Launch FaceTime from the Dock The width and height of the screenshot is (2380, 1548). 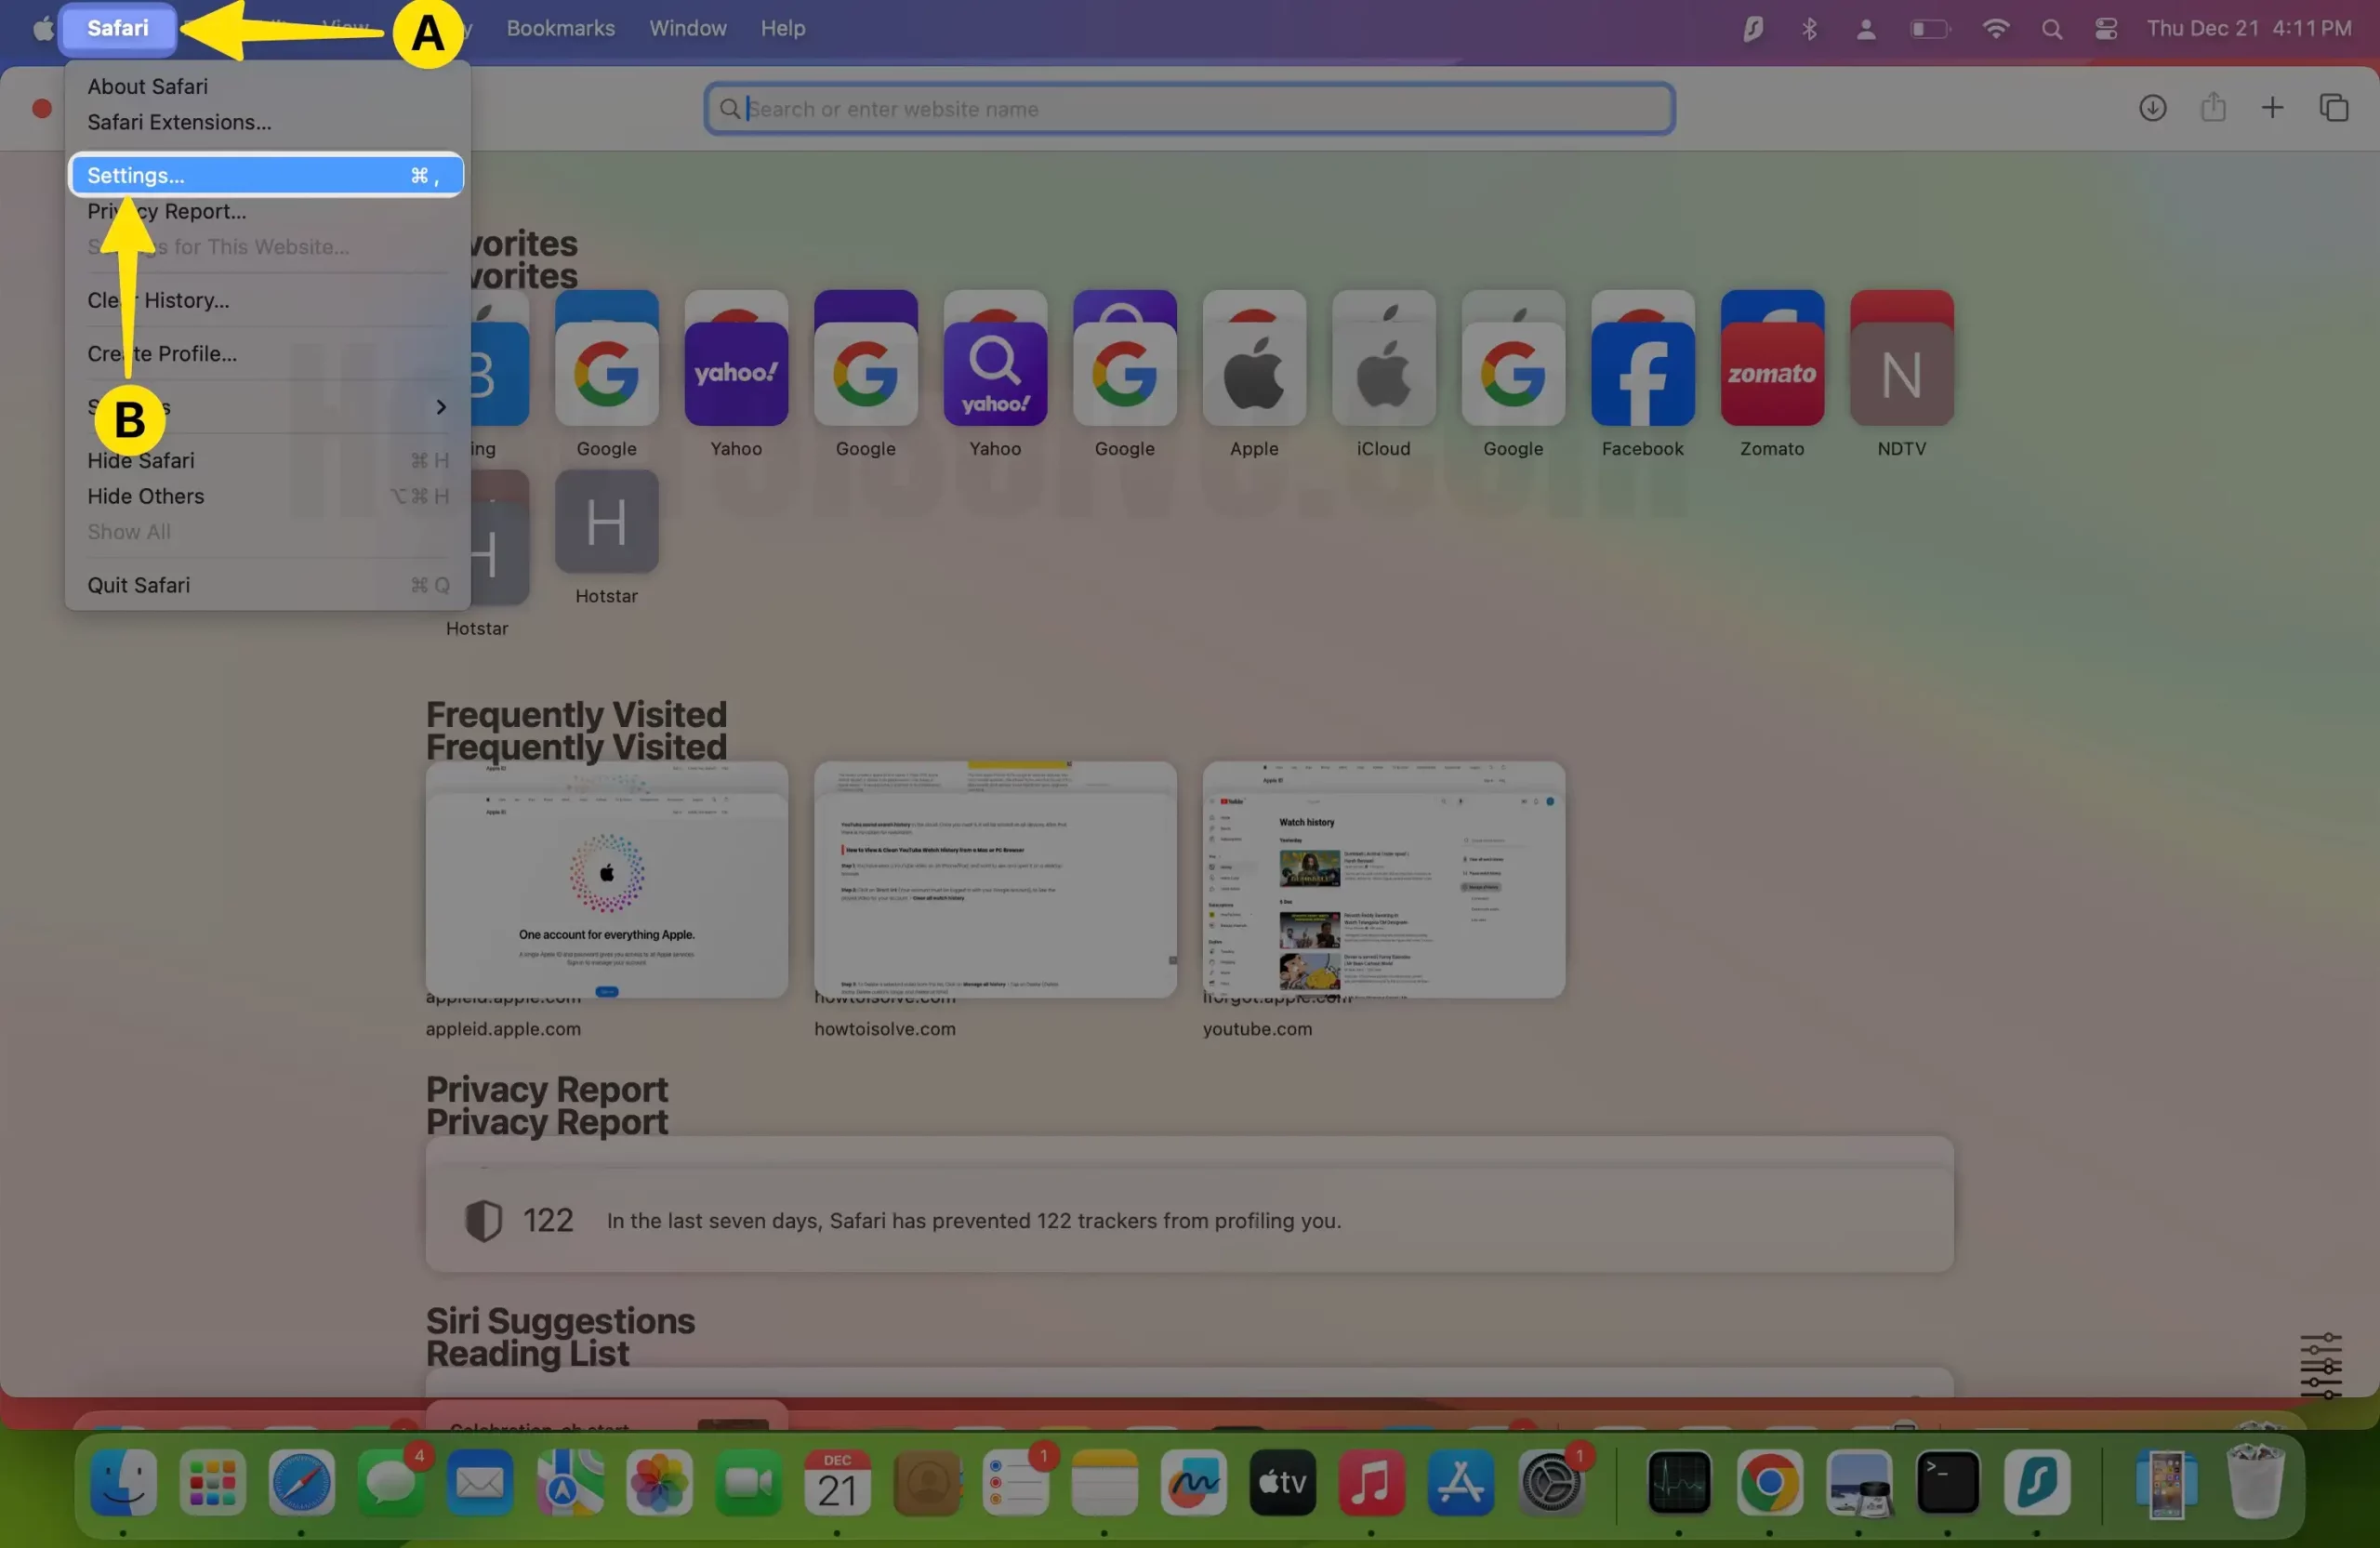point(748,1482)
